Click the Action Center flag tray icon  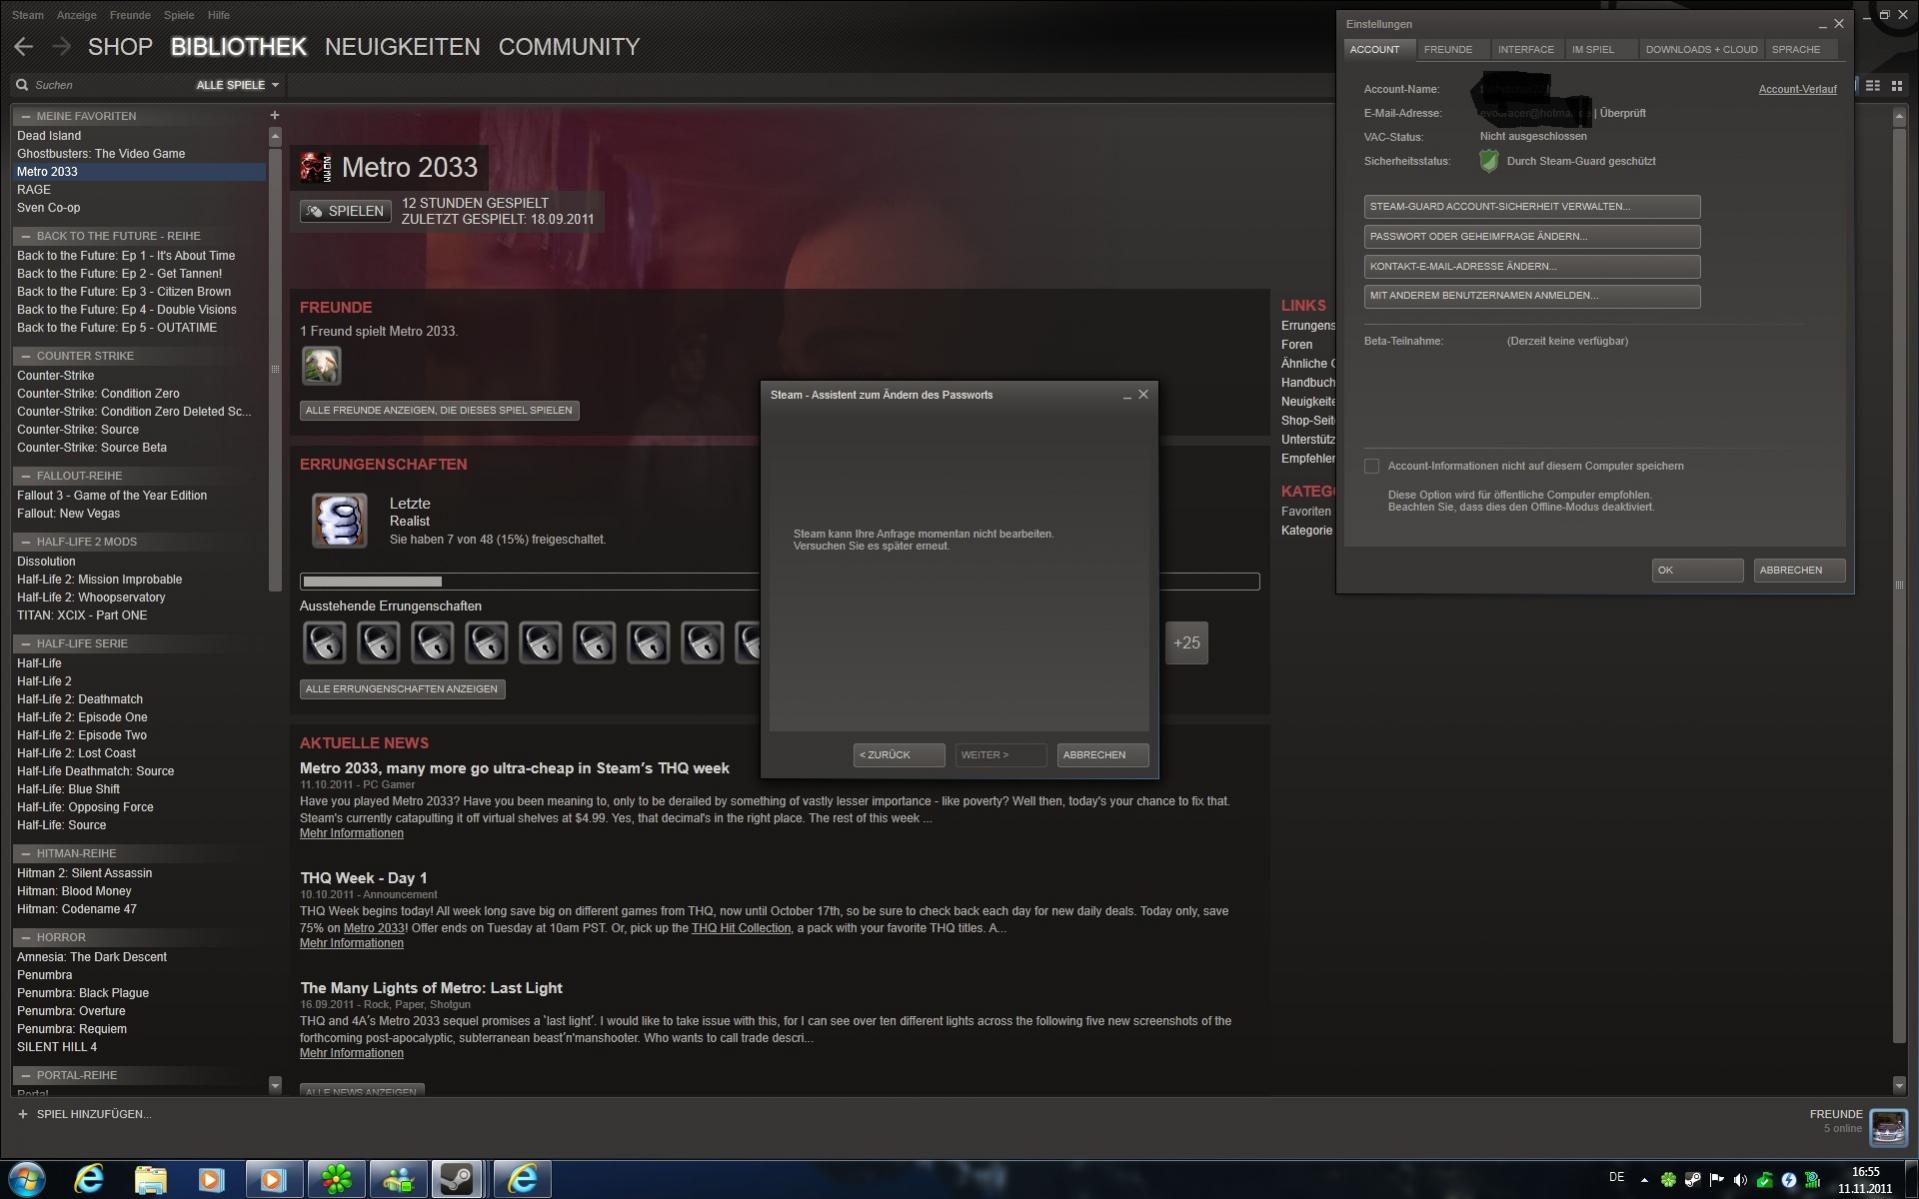point(1716,1180)
